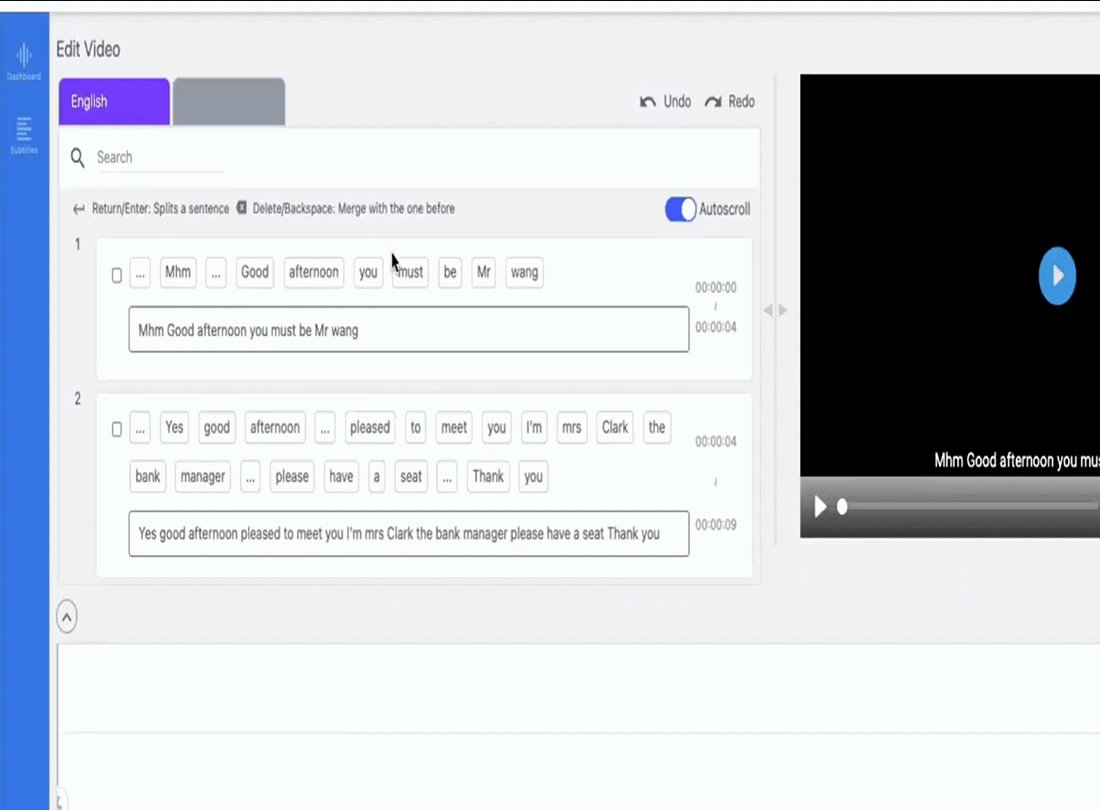
Task: Edit the text field 'Mhm Good afternoon you must be Mr wang'
Action: [x=409, y=330]
